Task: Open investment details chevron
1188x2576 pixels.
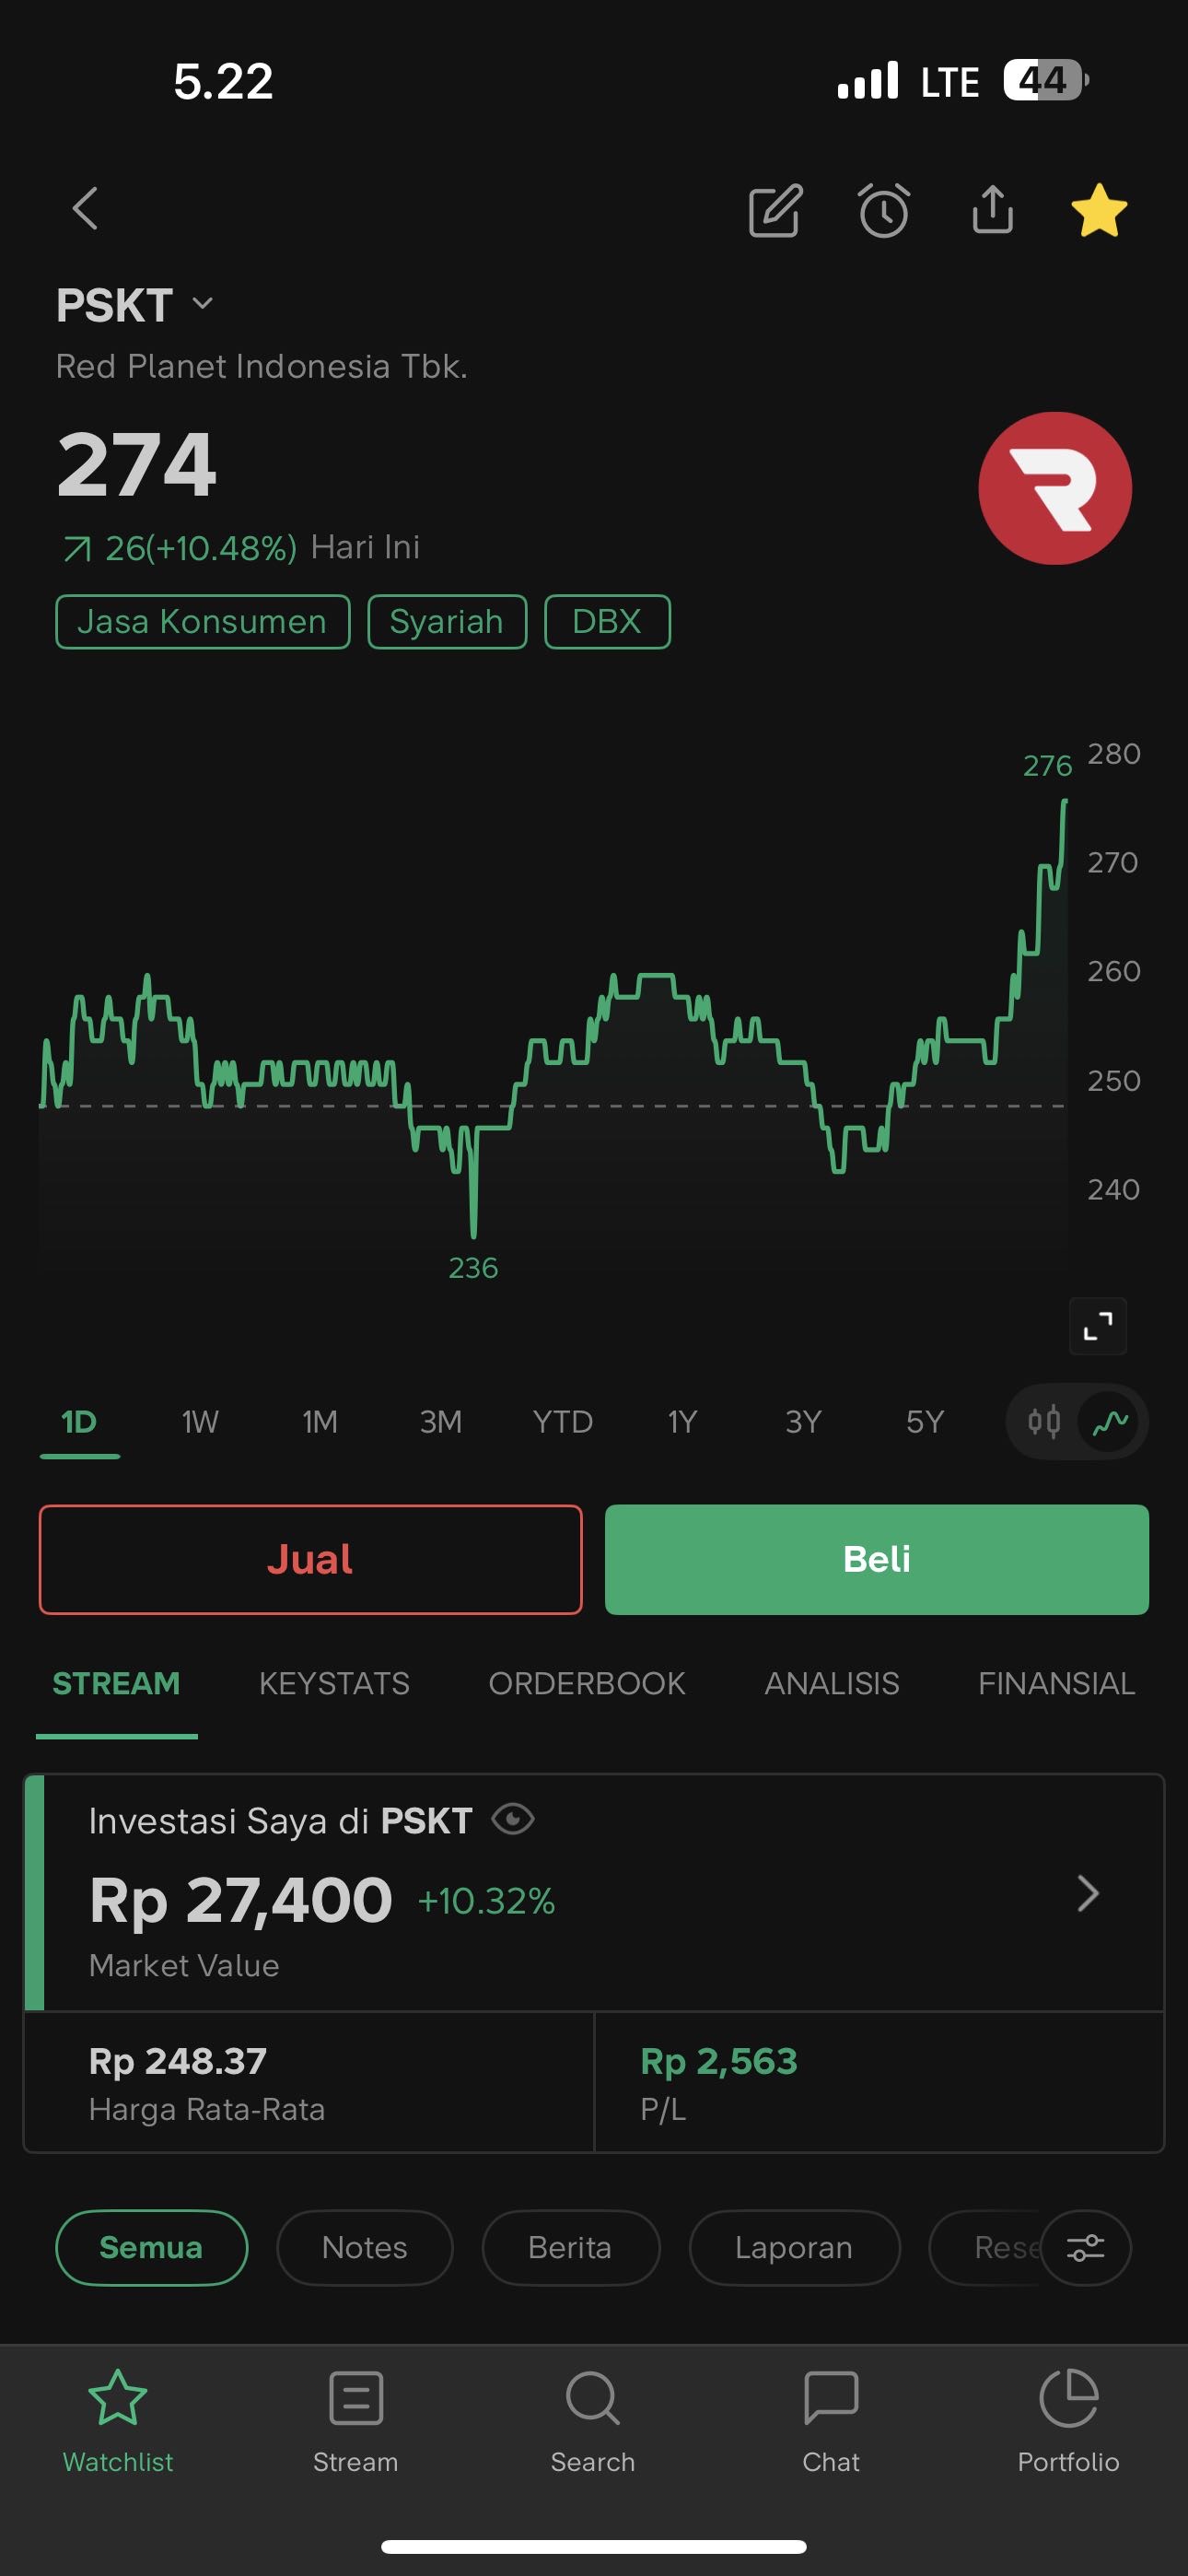Action: [x=1088, y=1893]
